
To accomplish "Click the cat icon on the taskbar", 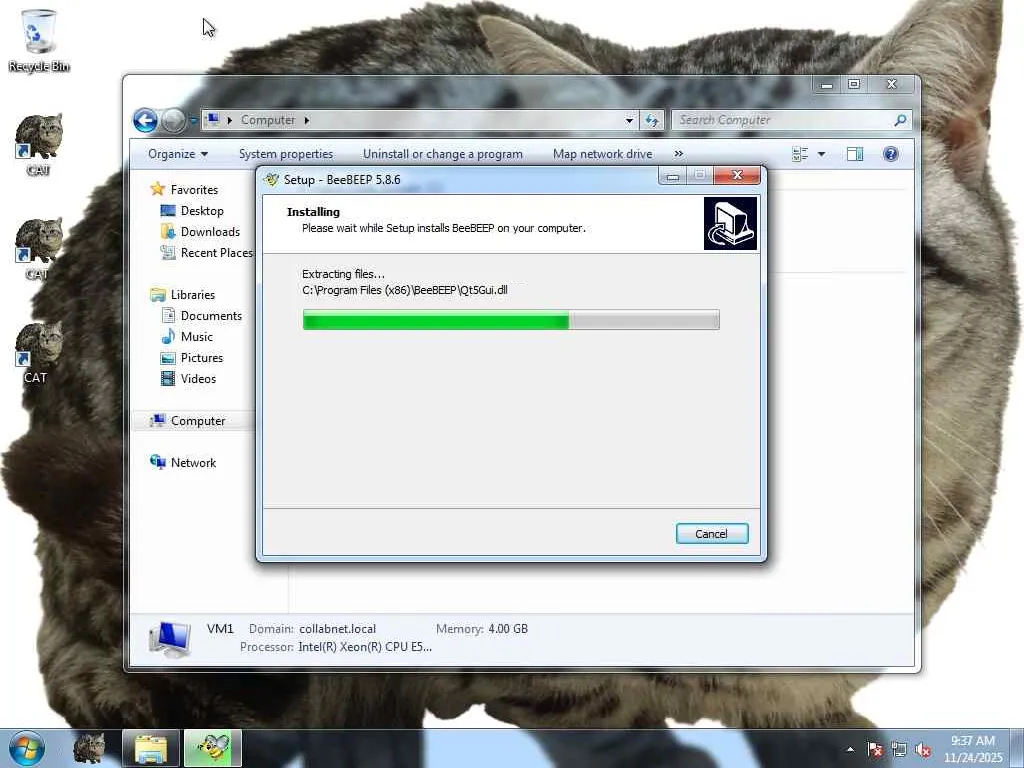I will click(x=89, y=748).
